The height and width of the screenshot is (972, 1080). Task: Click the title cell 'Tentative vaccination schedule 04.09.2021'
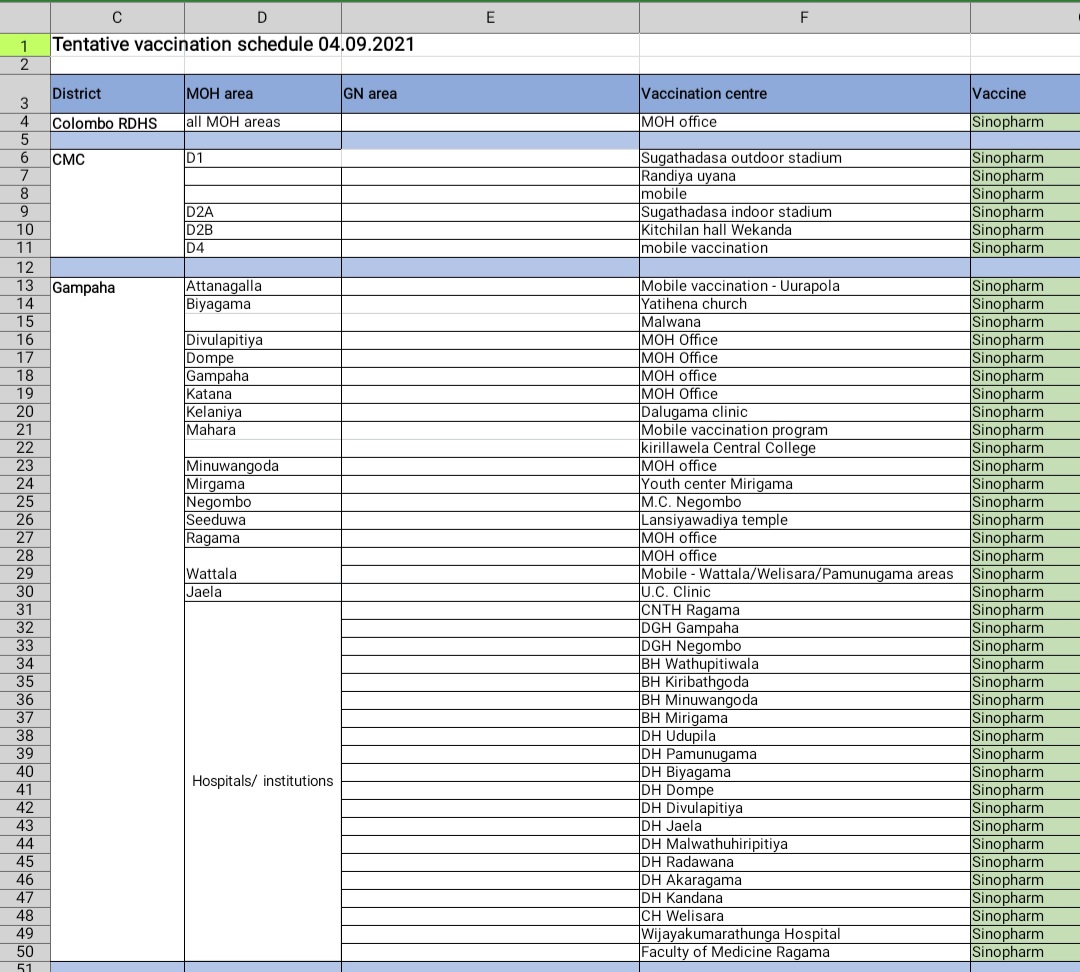click(233, 45)
